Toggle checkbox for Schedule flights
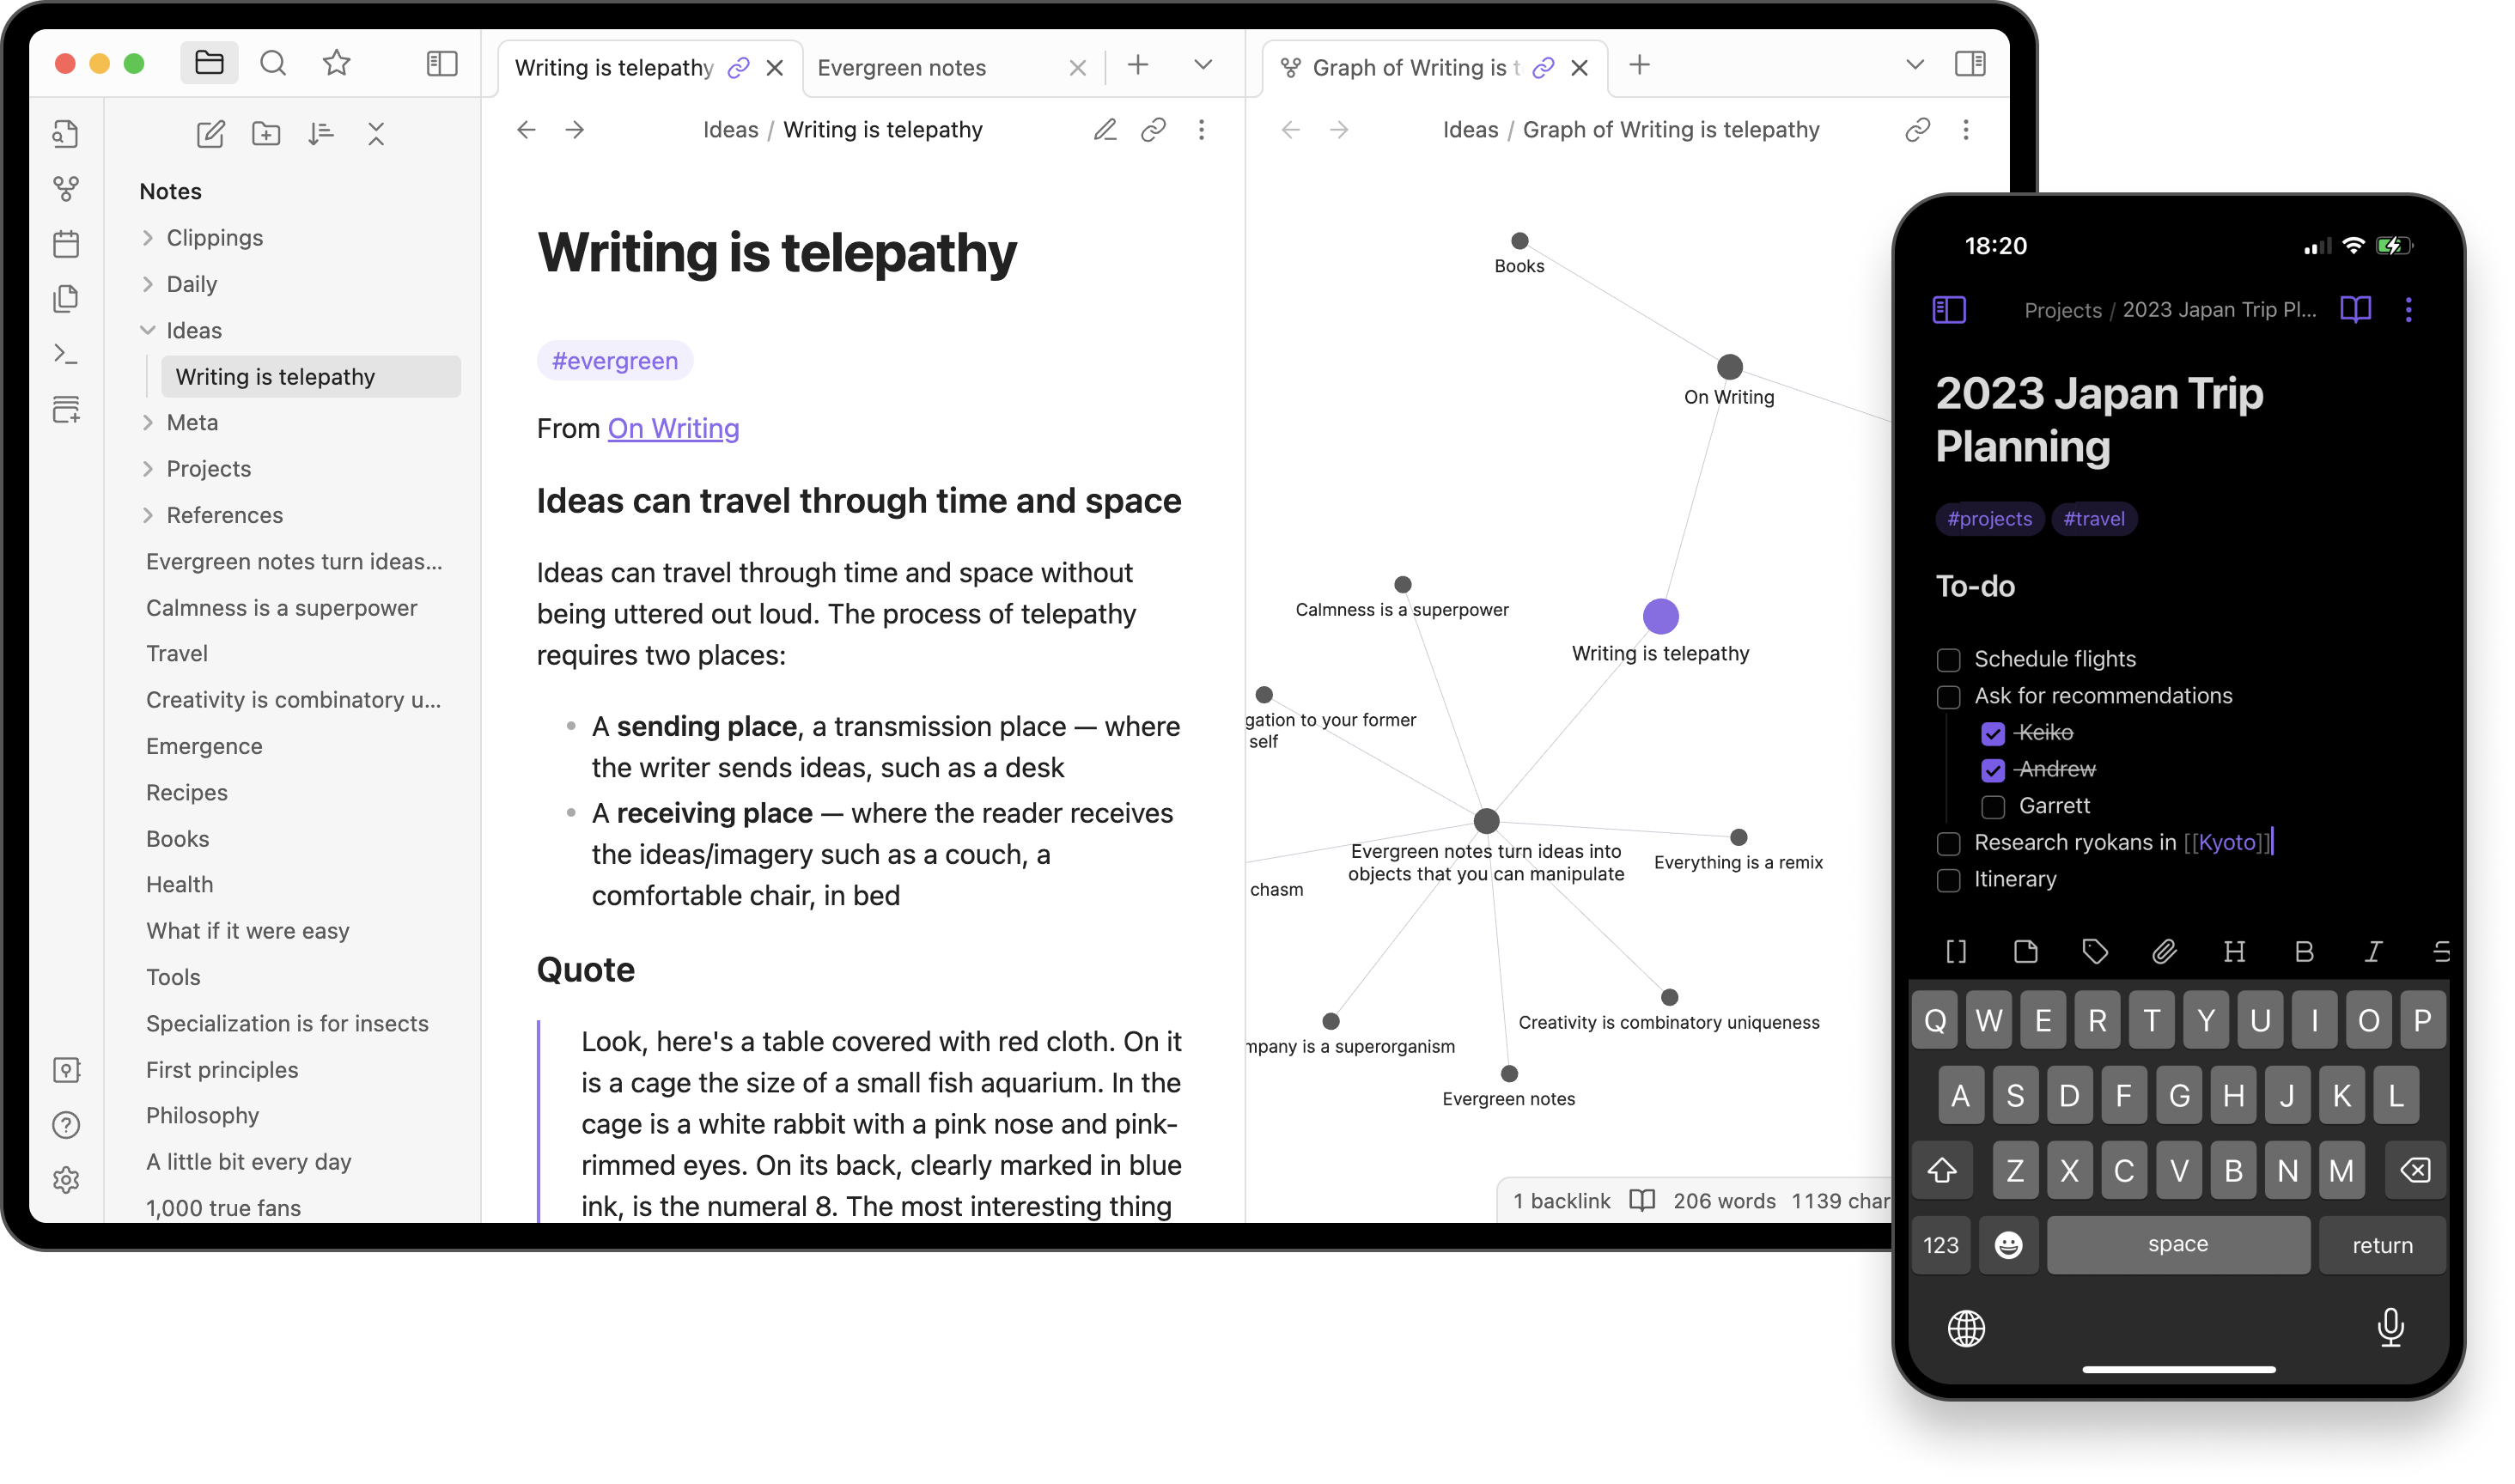Image resolution: width=2515 pixels, height=1484 pixels. pos(1948,657)
